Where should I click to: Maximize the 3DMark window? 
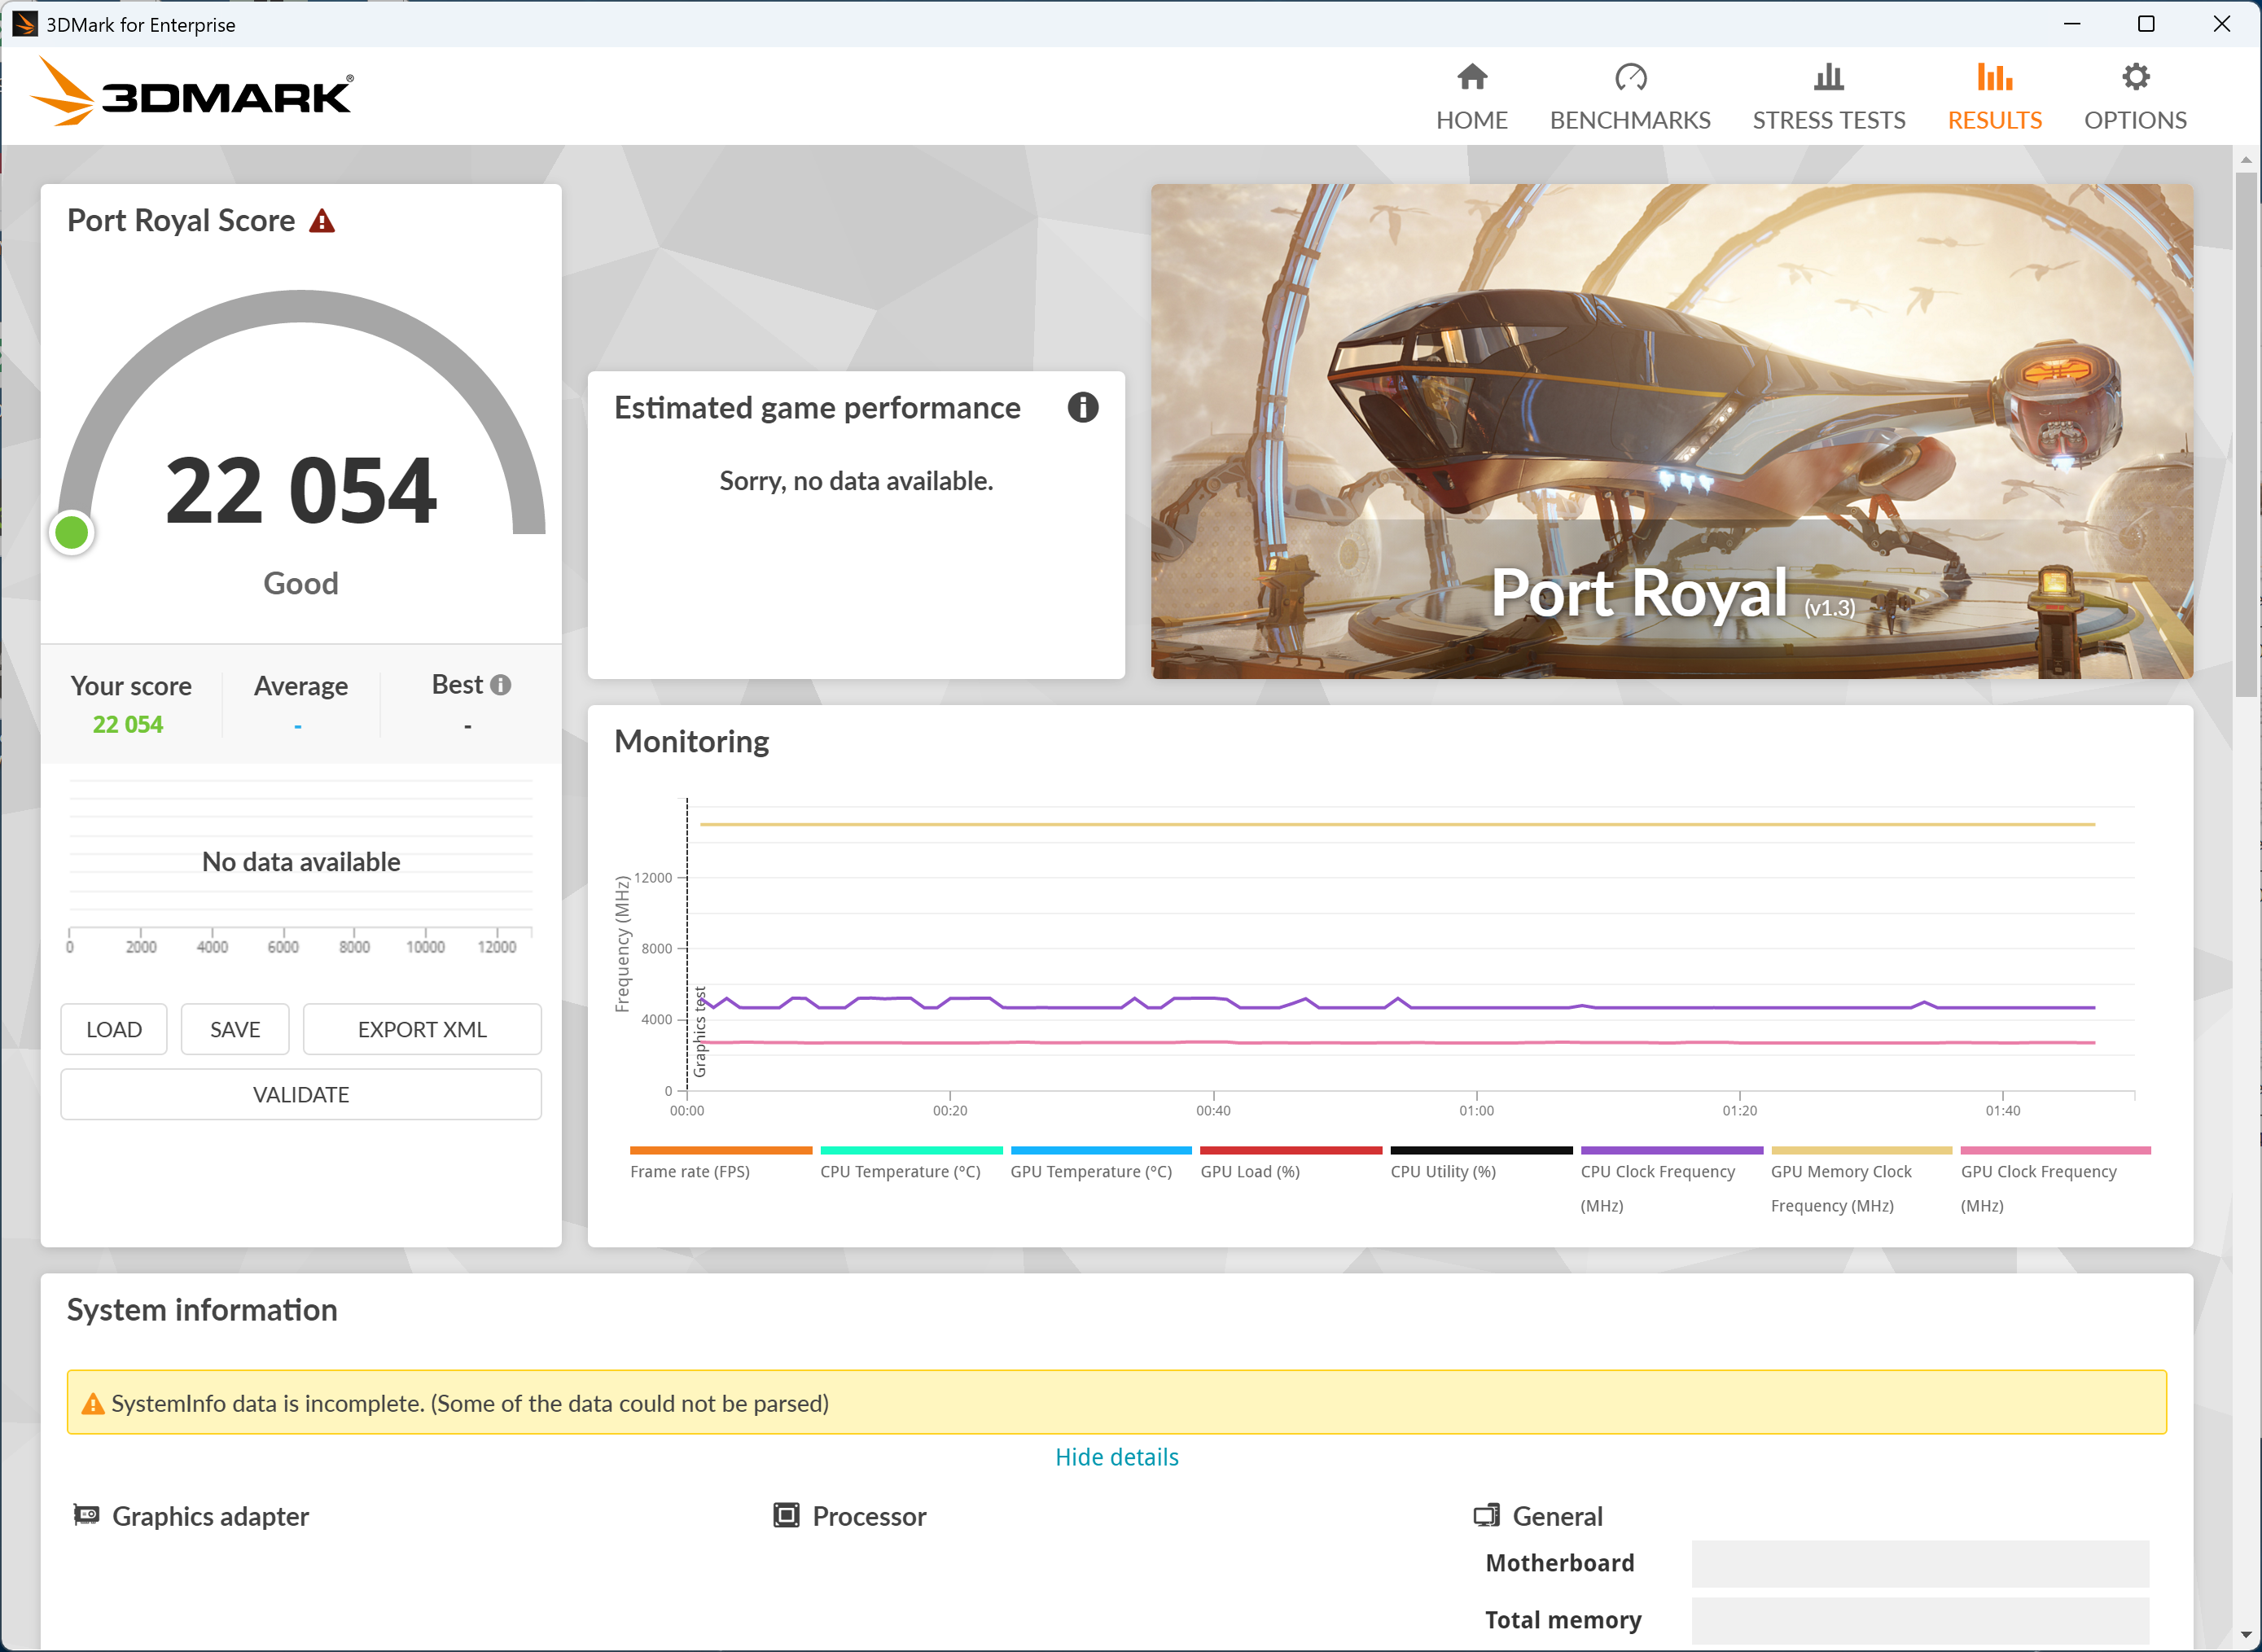pos(2146,24)
